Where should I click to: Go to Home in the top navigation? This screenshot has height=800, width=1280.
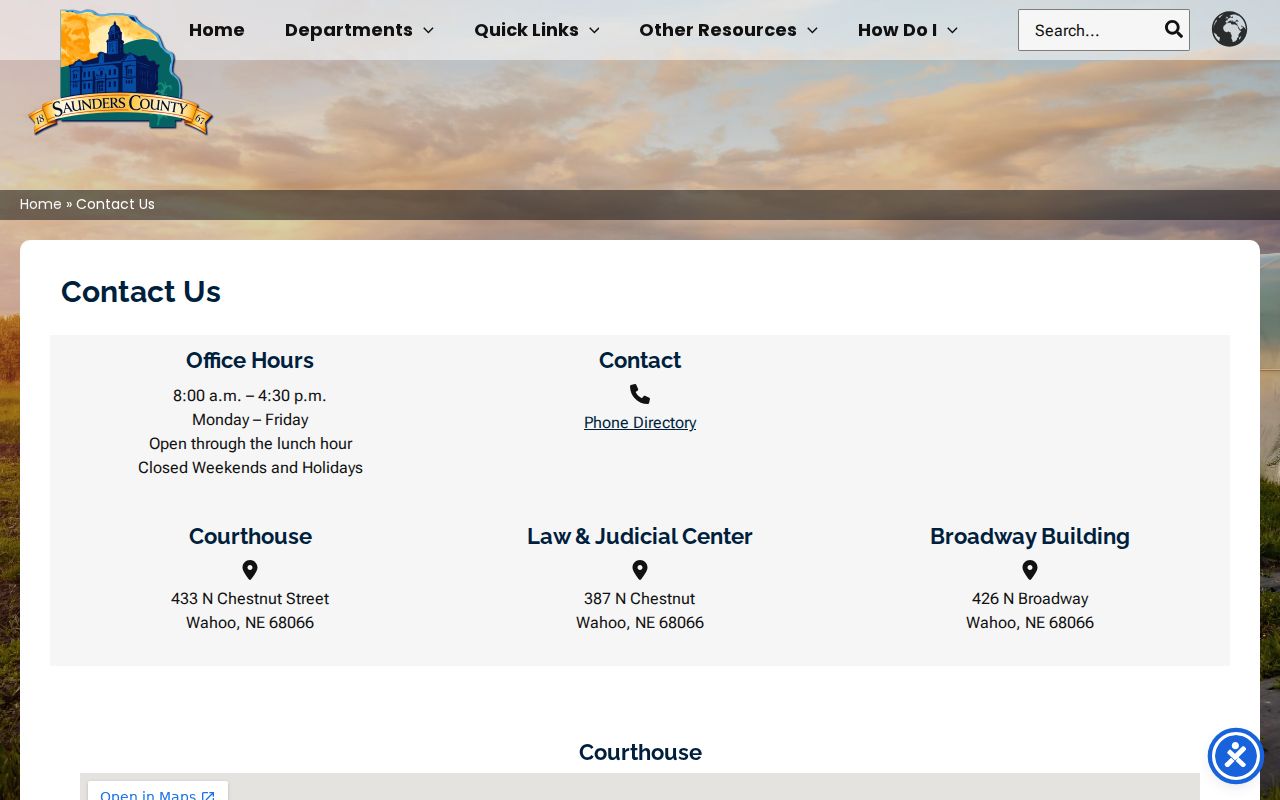pos(217,30)
